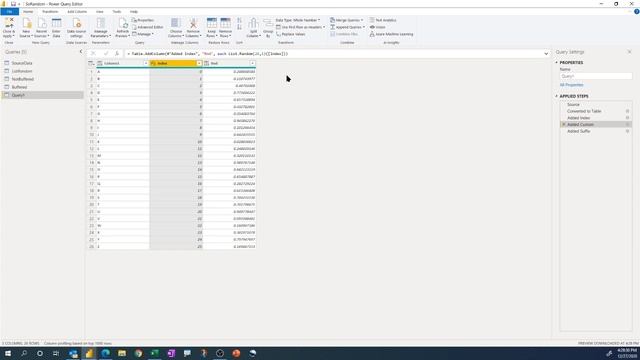Open Text Analytics AI insight
The image size is (640, 360).
click(x=383, y=20)
